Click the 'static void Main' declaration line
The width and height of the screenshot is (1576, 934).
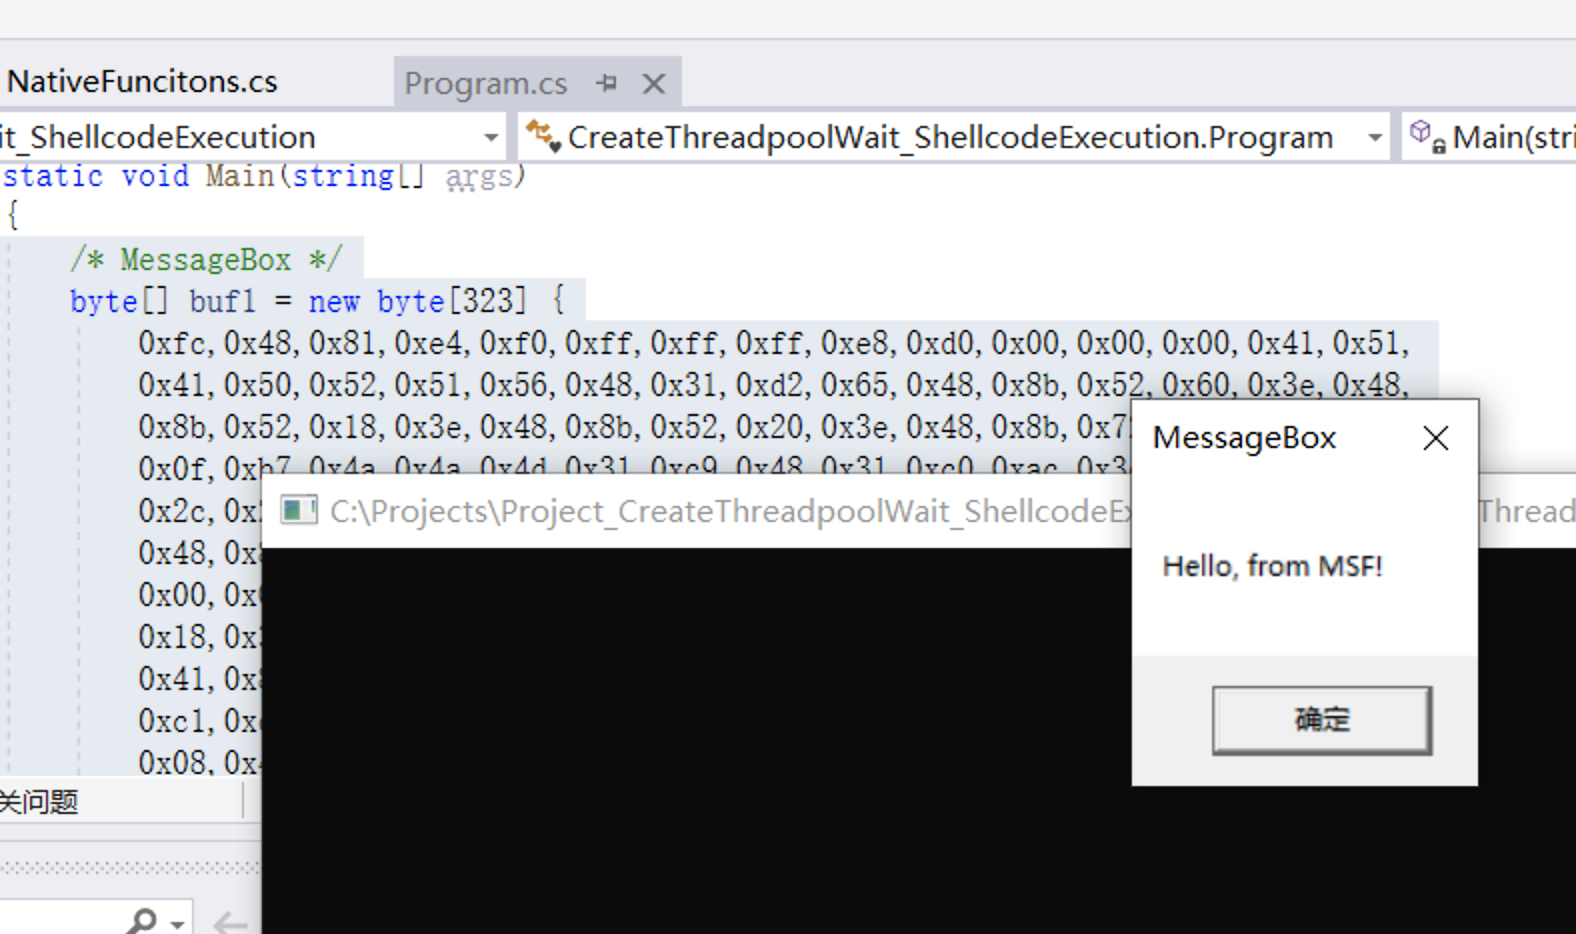264,176
